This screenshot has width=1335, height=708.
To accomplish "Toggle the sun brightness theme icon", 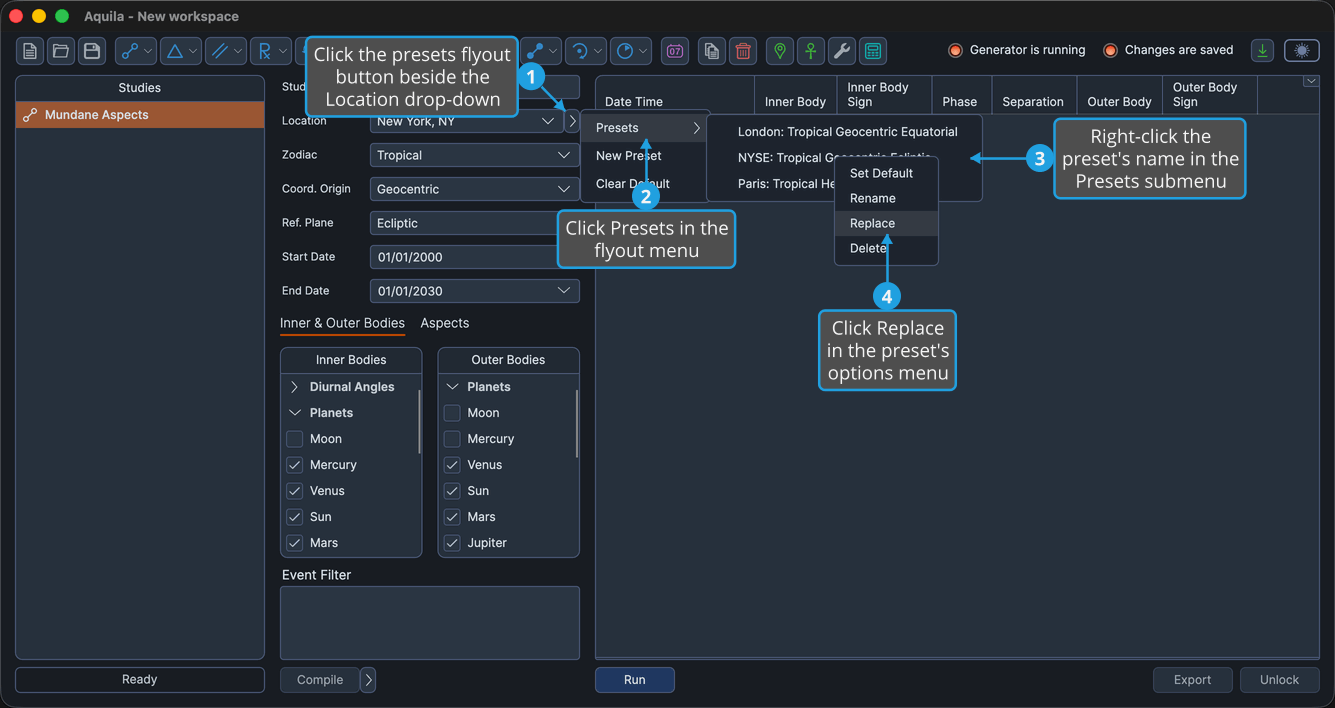I will pyautogui.click(x=1302, y=51).
